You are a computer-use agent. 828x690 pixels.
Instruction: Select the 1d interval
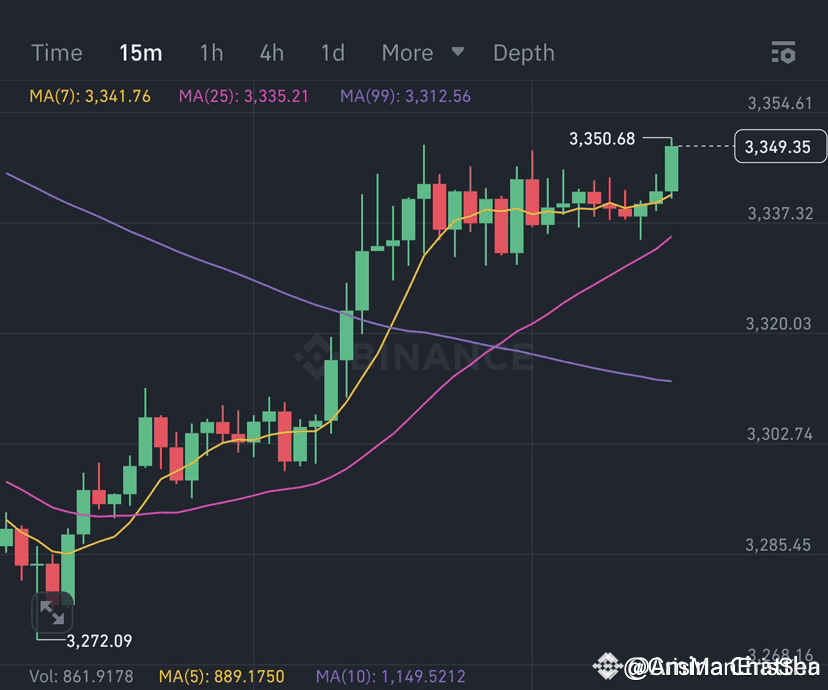coord(332,53)
